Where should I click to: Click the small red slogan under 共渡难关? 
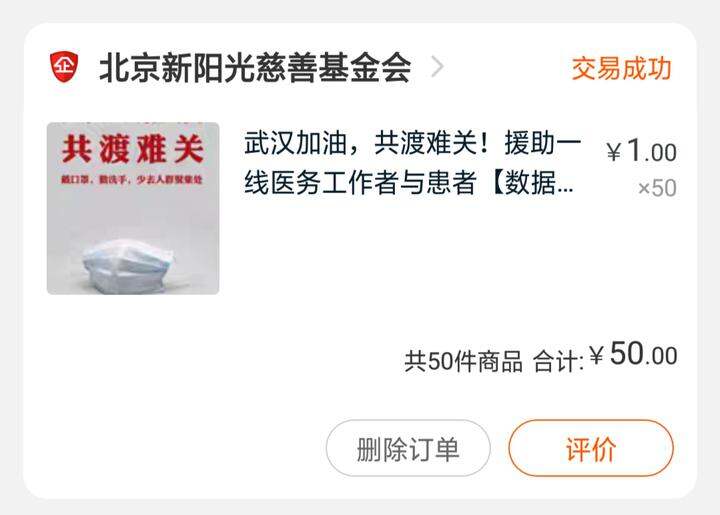(132, 179)
